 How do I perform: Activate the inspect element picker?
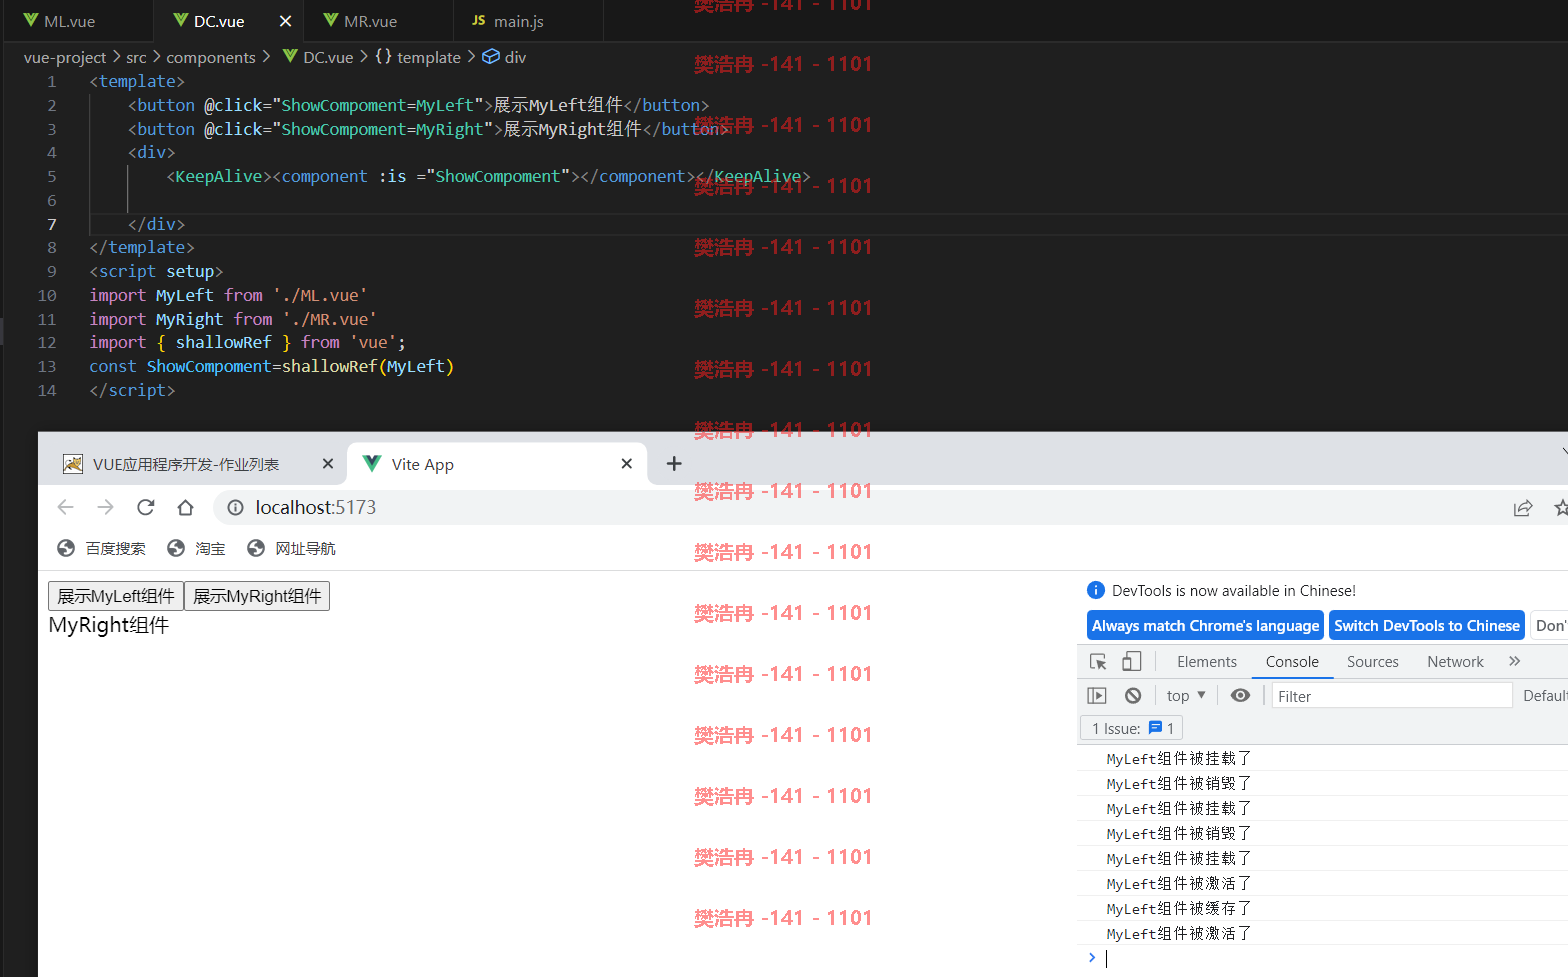(x=1098, y=662)
